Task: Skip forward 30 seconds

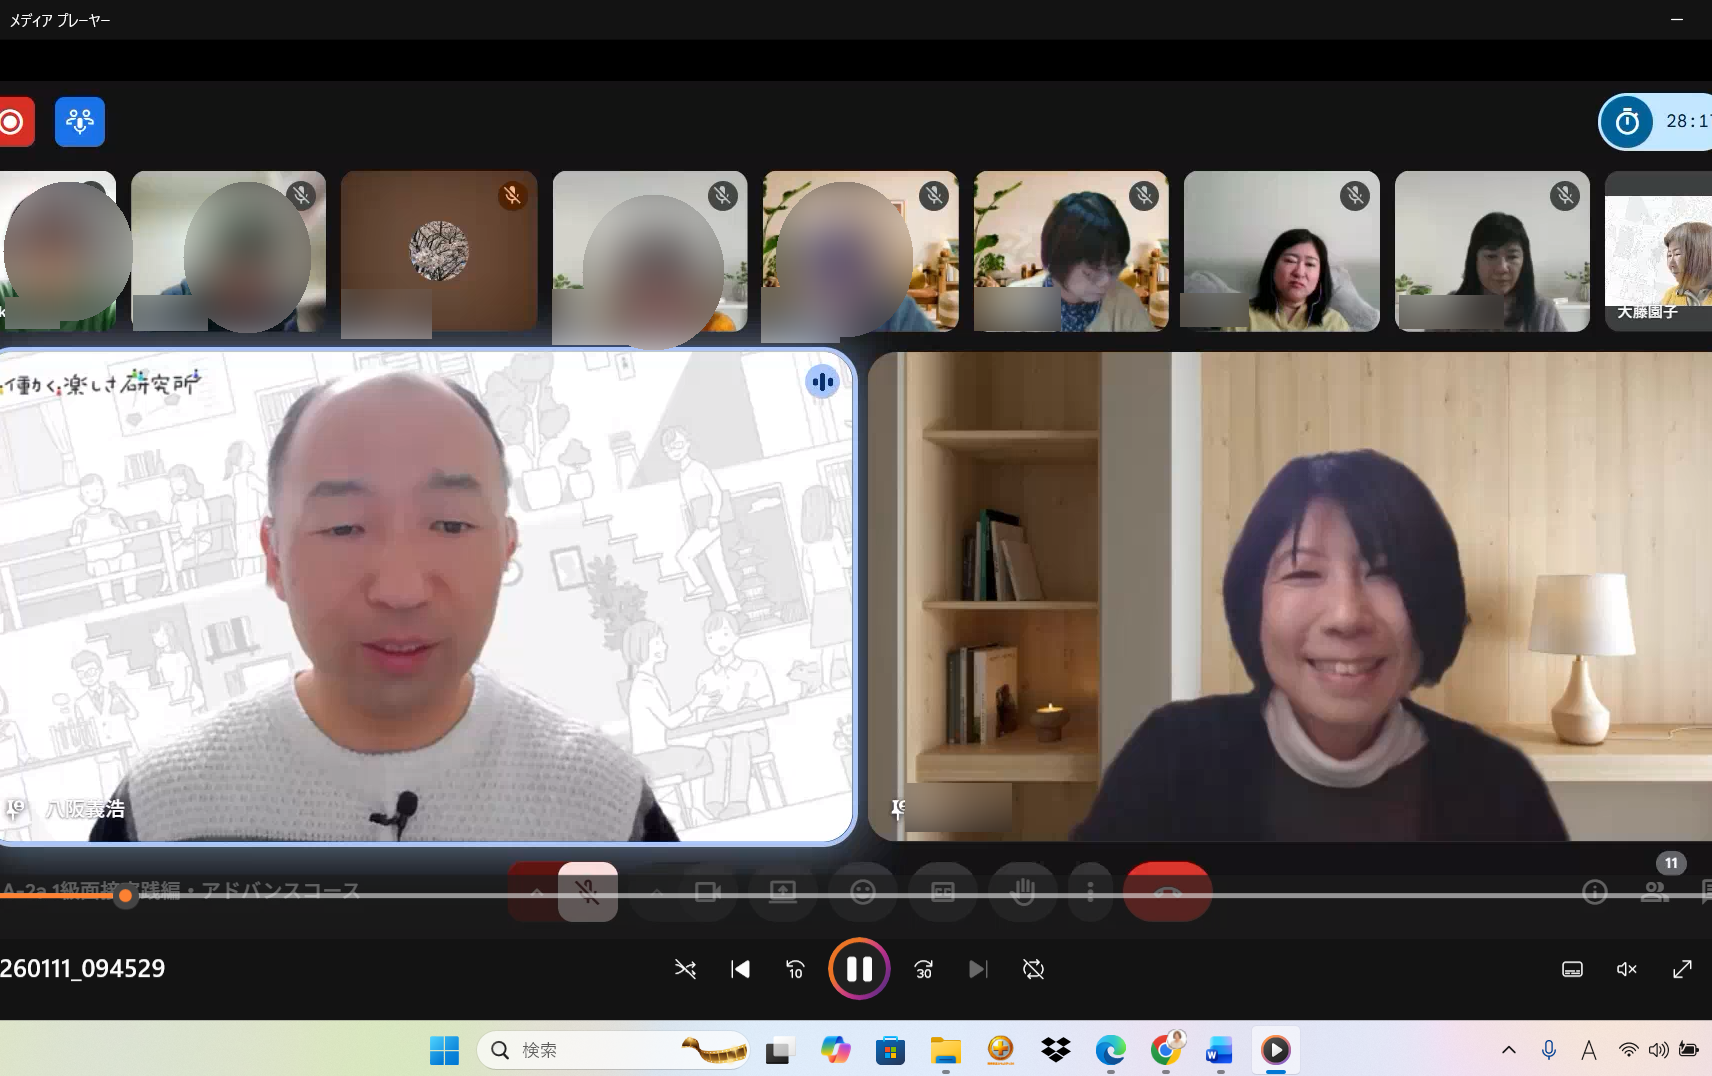Action: tap(923, 969)
